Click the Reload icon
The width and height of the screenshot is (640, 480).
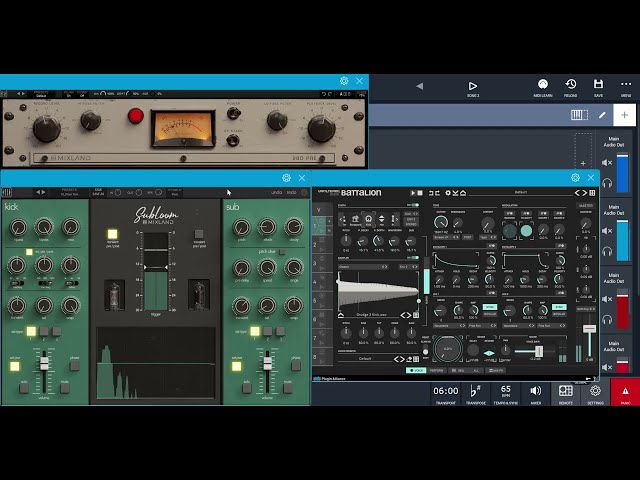pos(571,88)
